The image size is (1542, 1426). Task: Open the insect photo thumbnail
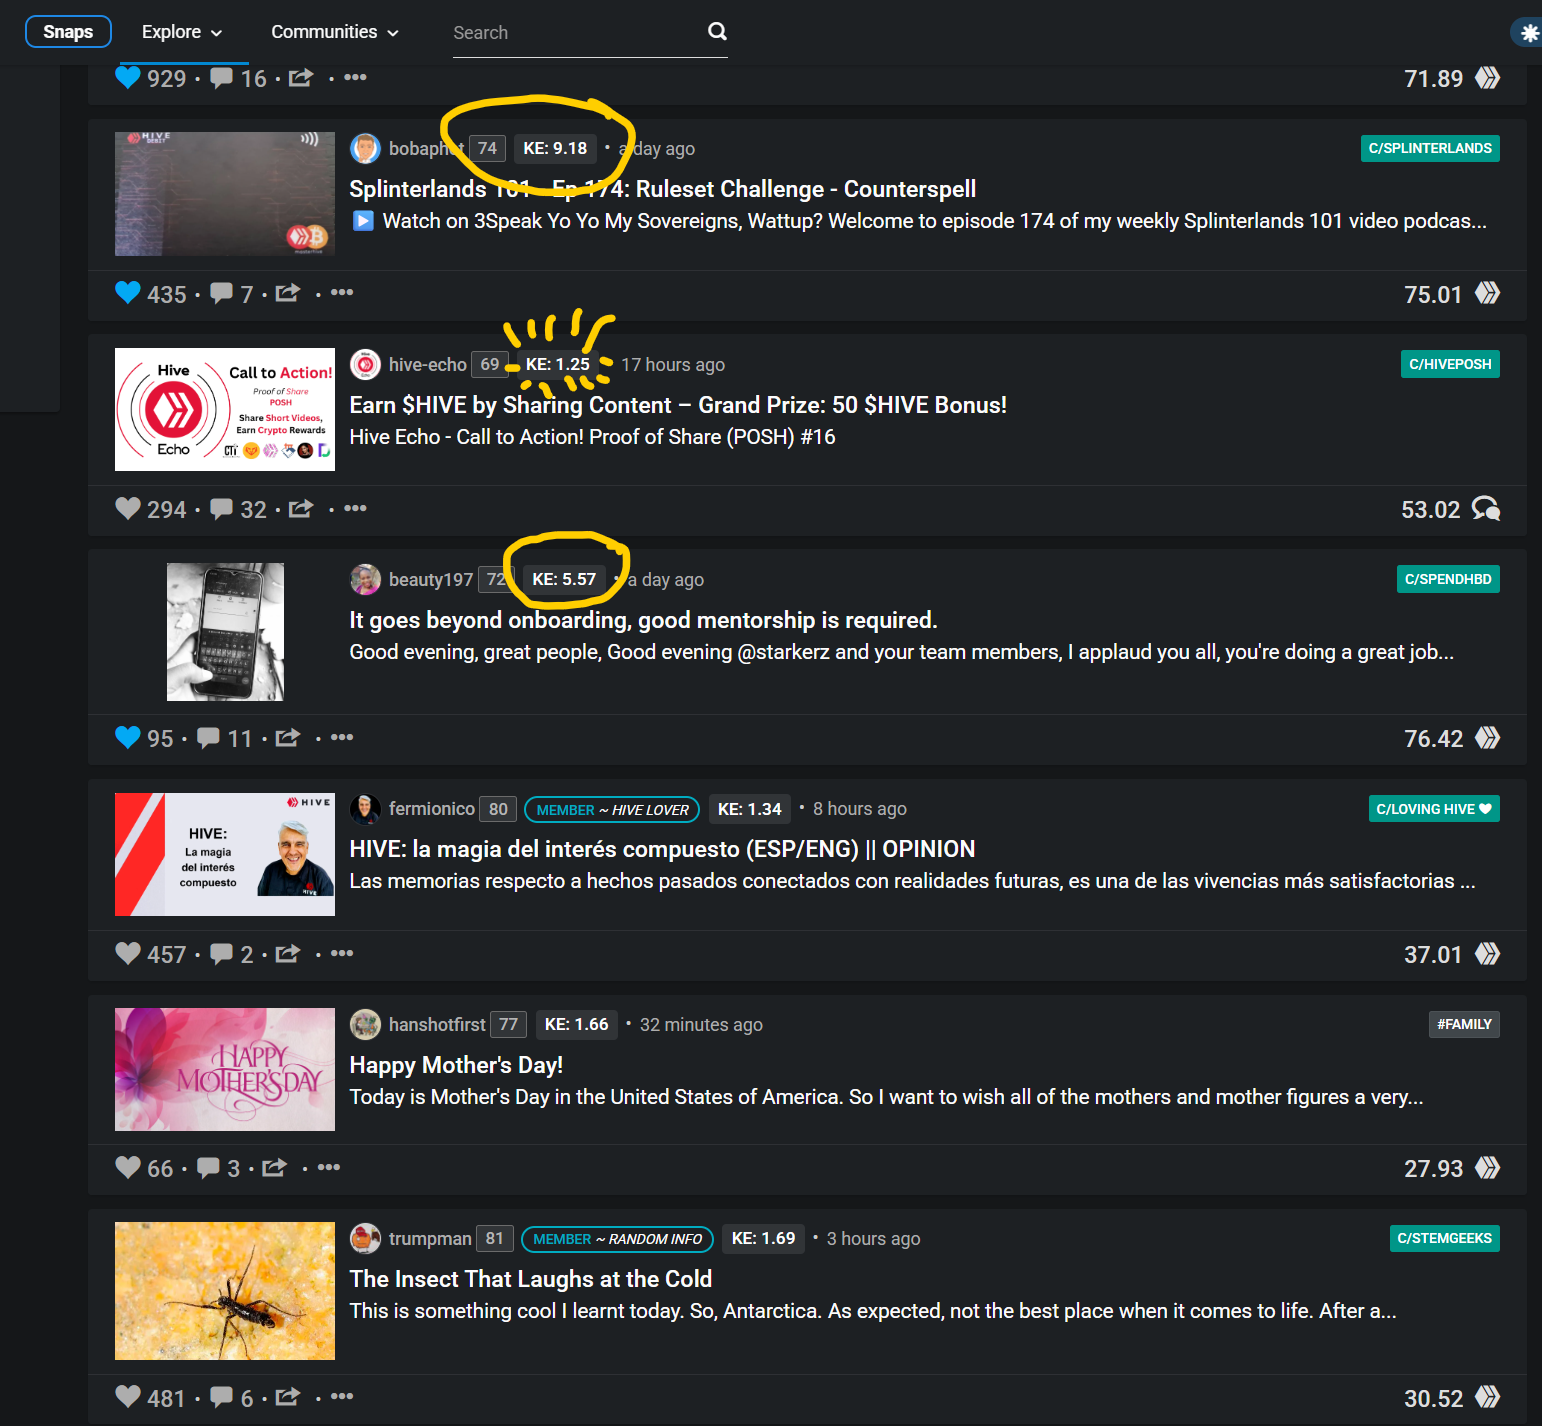pos(225,1291)
